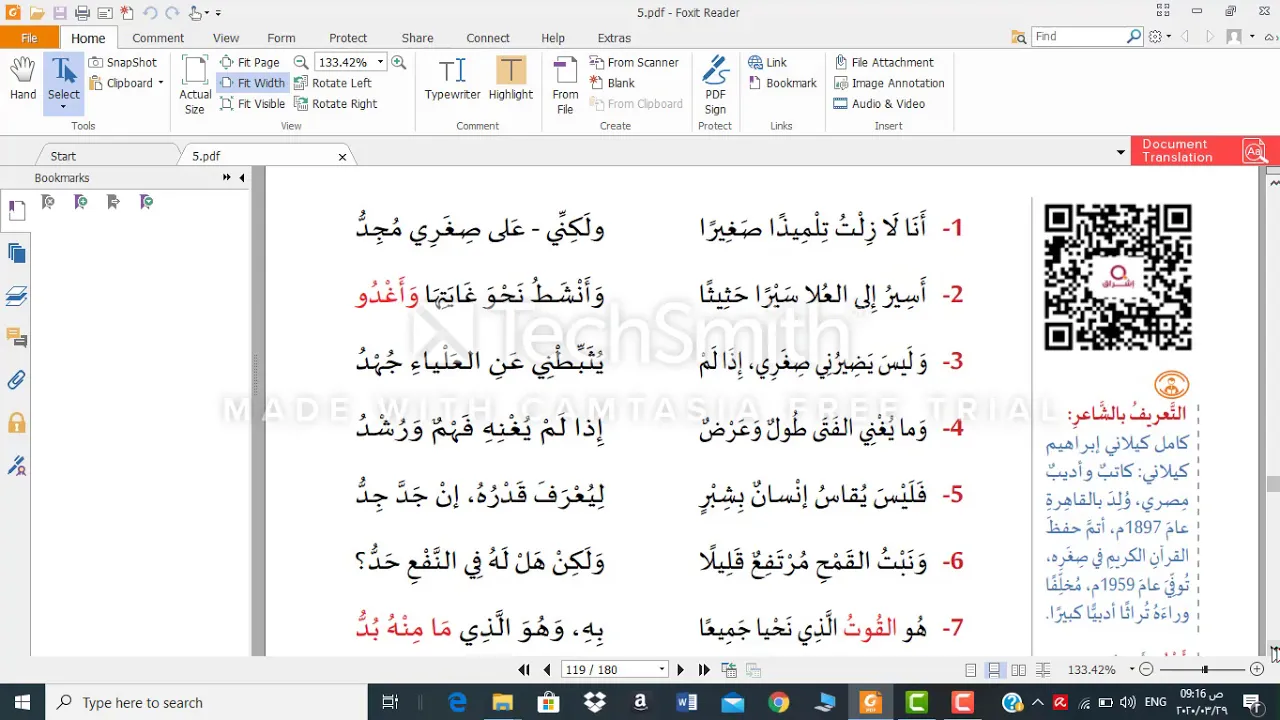The width and height of the screenshot is (1280, 720).
Task: Click the status bar zoom in plus
Action: 1257,669
